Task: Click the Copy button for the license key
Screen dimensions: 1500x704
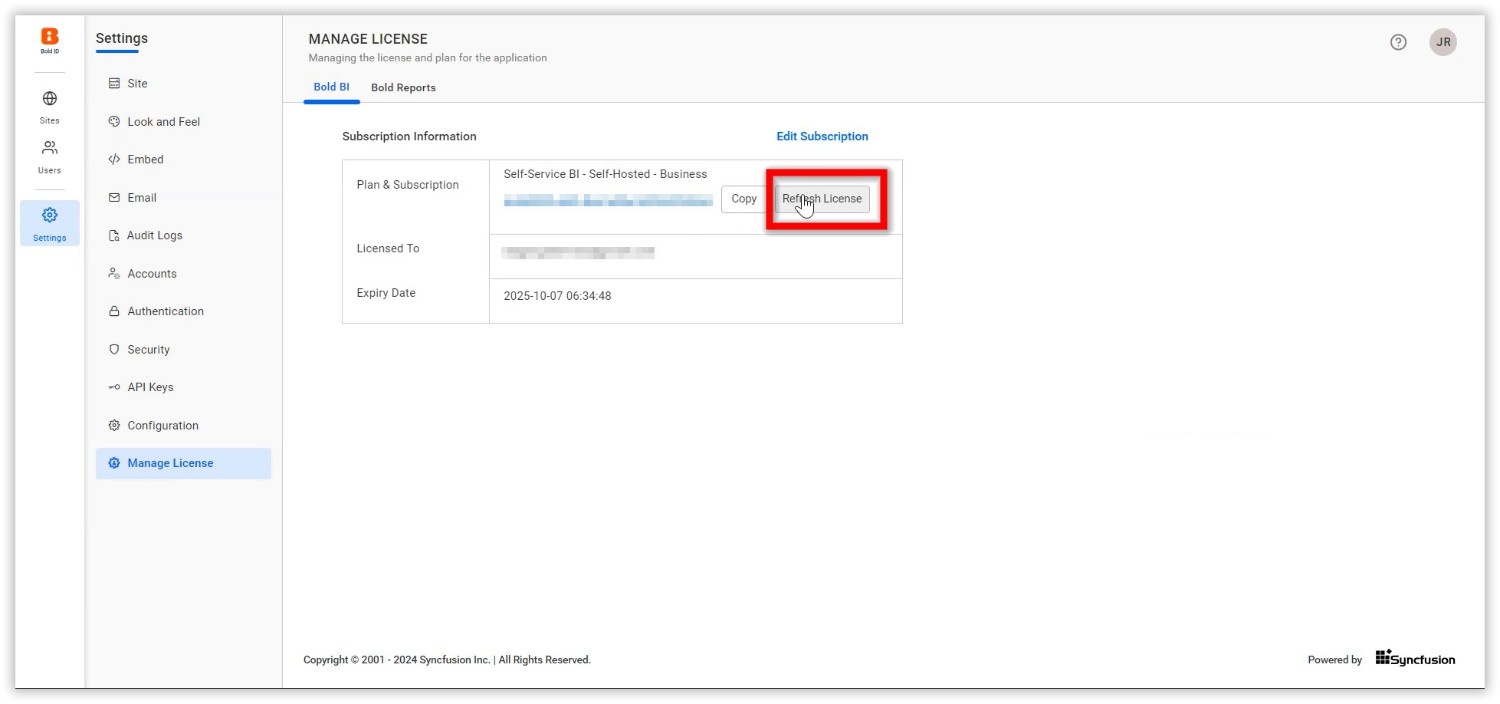Action: pos(743,199)
